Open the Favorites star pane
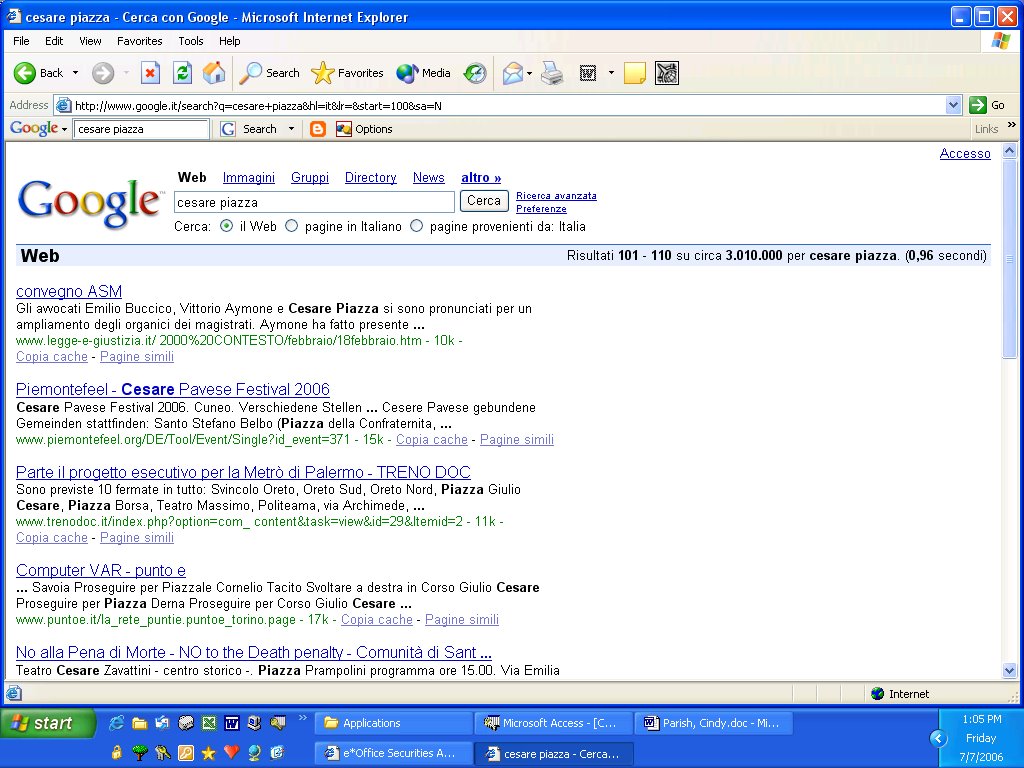The width and height of the screenshot is (1024, 768). [347, 73]
